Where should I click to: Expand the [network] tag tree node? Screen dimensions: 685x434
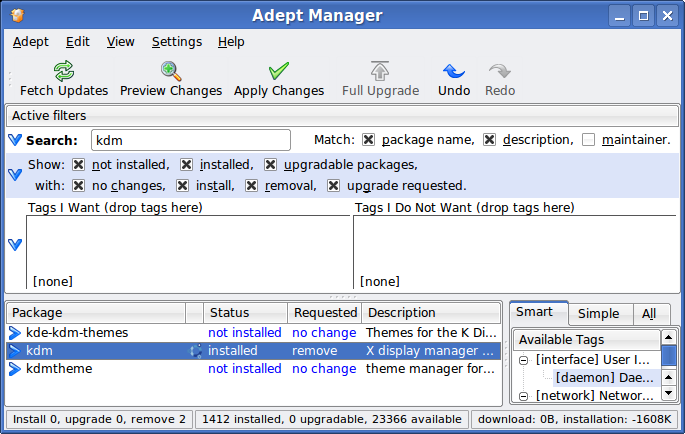point(523,396)
